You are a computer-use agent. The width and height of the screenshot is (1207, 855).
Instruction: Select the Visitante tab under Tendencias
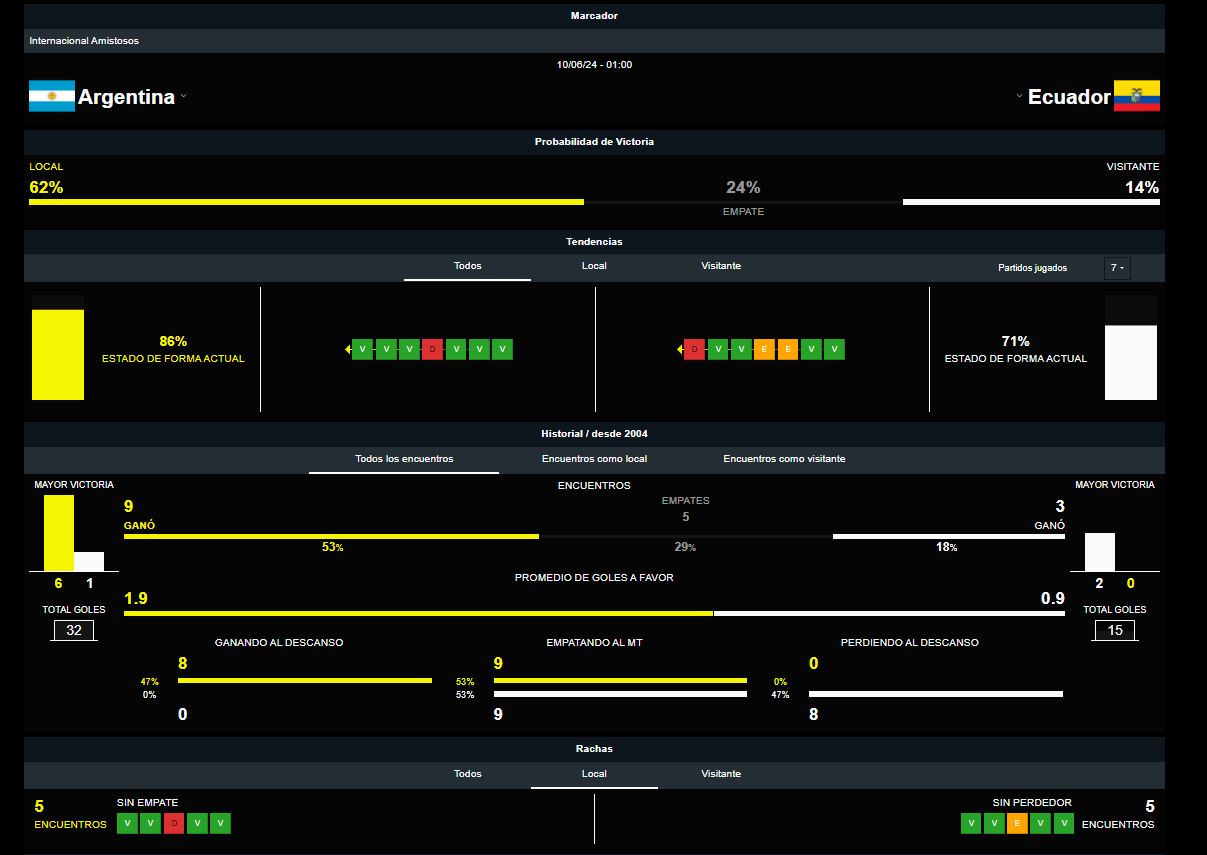coord(721,266)
